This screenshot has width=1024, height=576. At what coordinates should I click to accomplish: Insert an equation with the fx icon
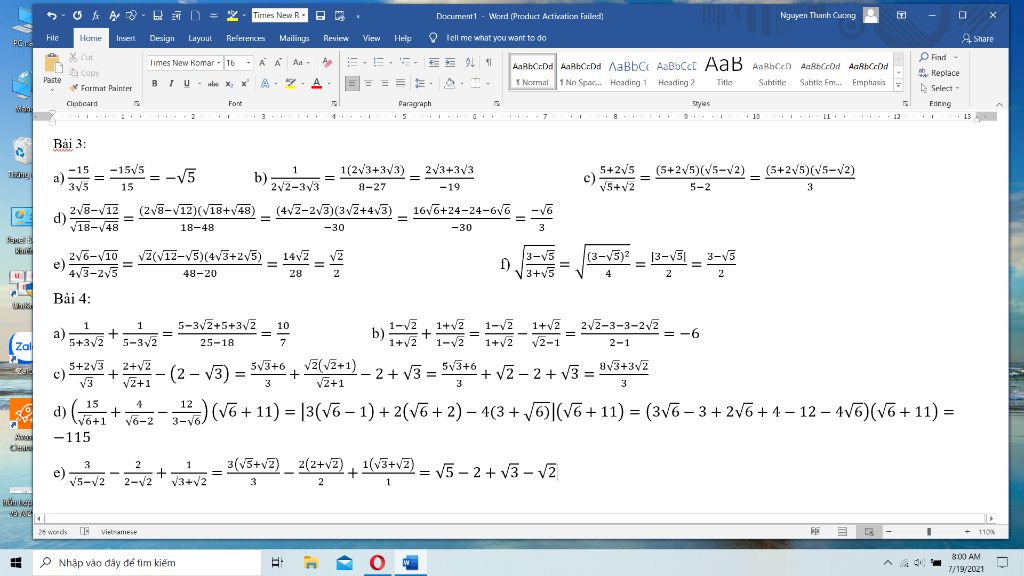(96, 15)
